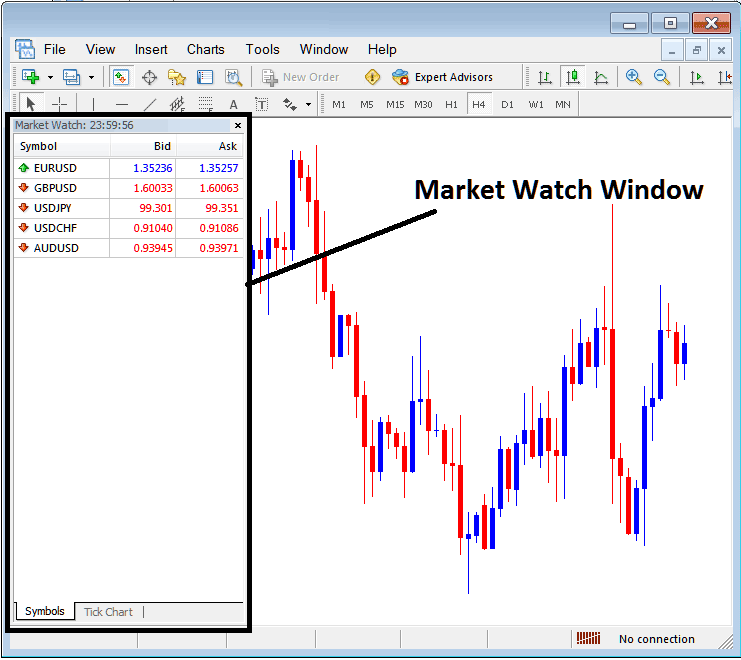Click the Expert Advisors button
741x660 pixels.
pyautogui.click(x=442, y=77)
